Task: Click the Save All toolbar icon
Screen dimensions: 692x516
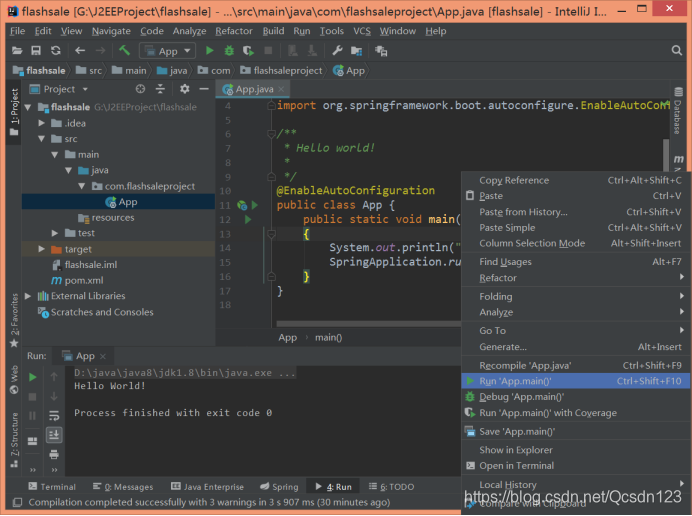Action: pyautogui.click(x=36, y=51)
